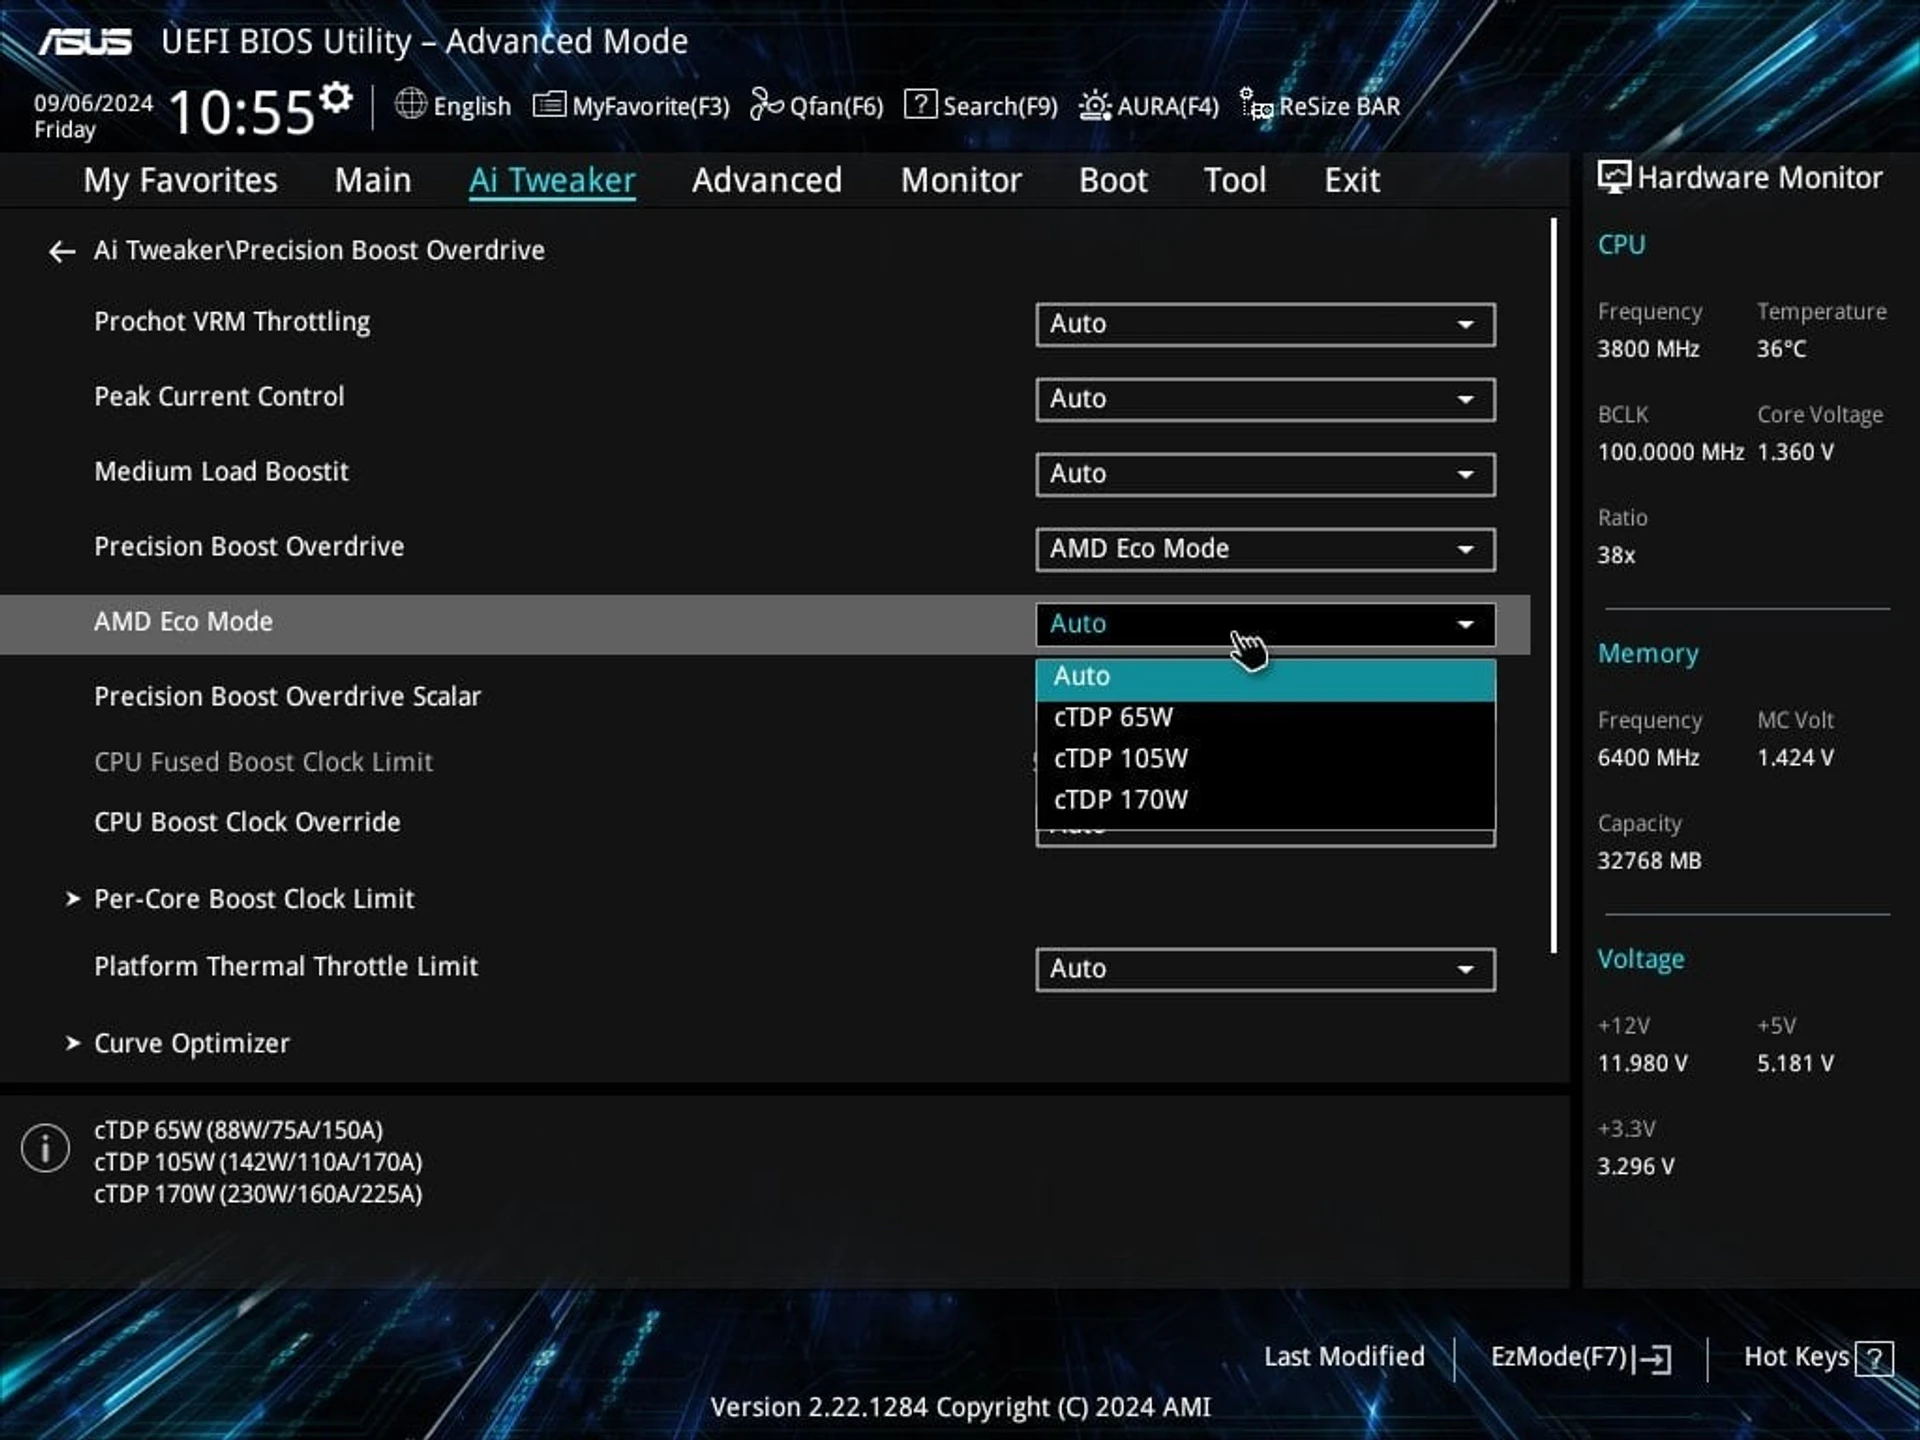Click the BCLK value 100.0000 MHz

(x=1670, y=452)
